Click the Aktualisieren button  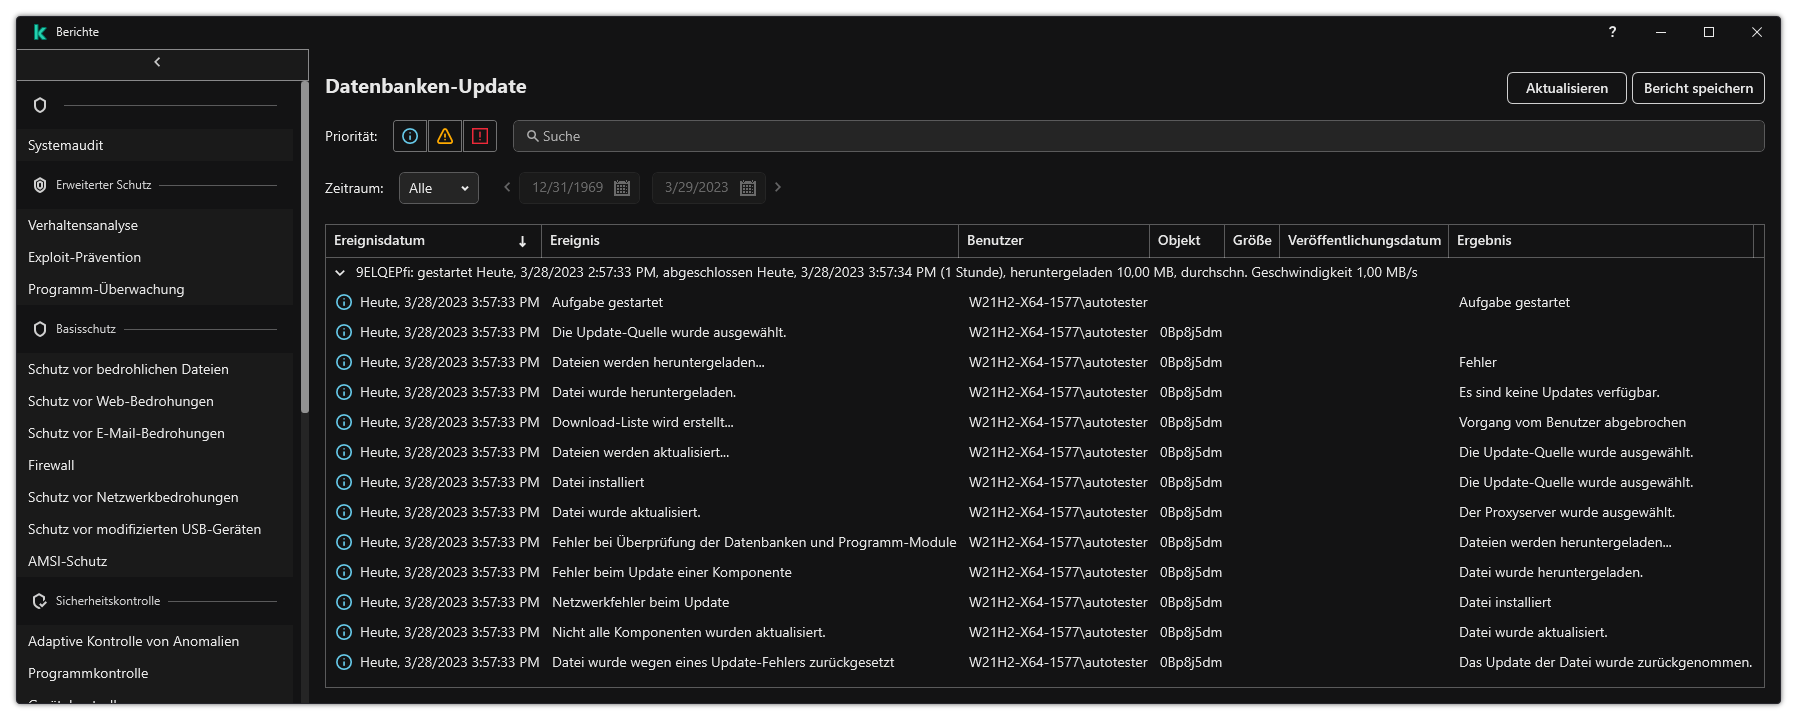pos(1566,88)
